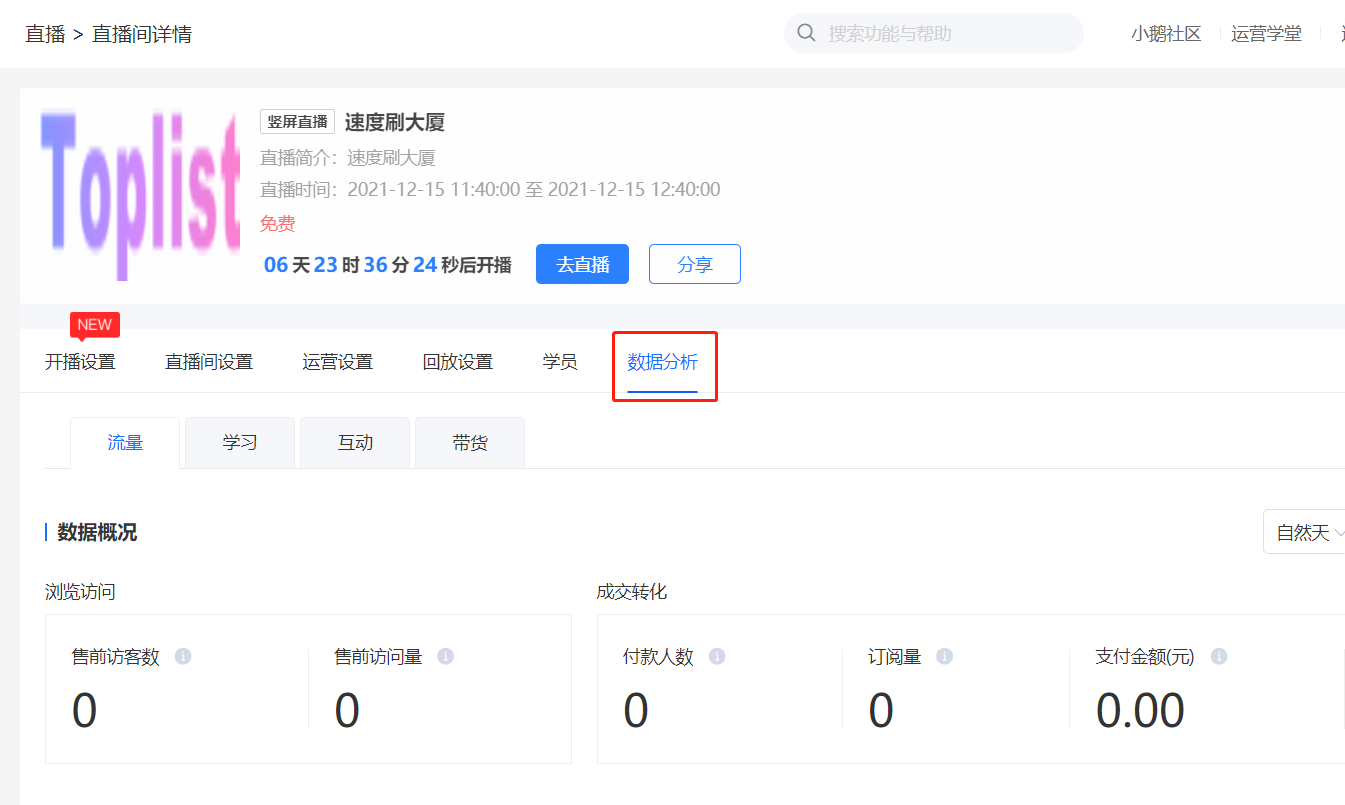Click the 去直播 button
Screen dimensions: 1345x805
pos(582,264)
